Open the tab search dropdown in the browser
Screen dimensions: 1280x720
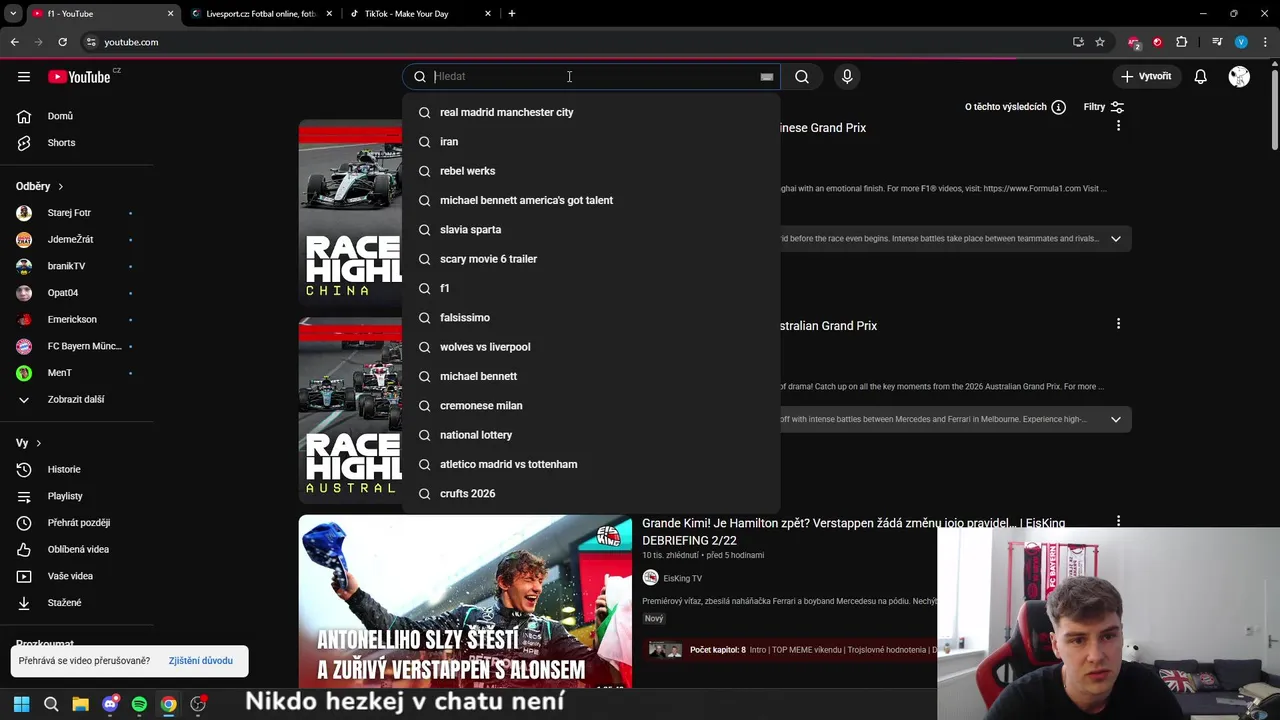[x=13, y=14]
